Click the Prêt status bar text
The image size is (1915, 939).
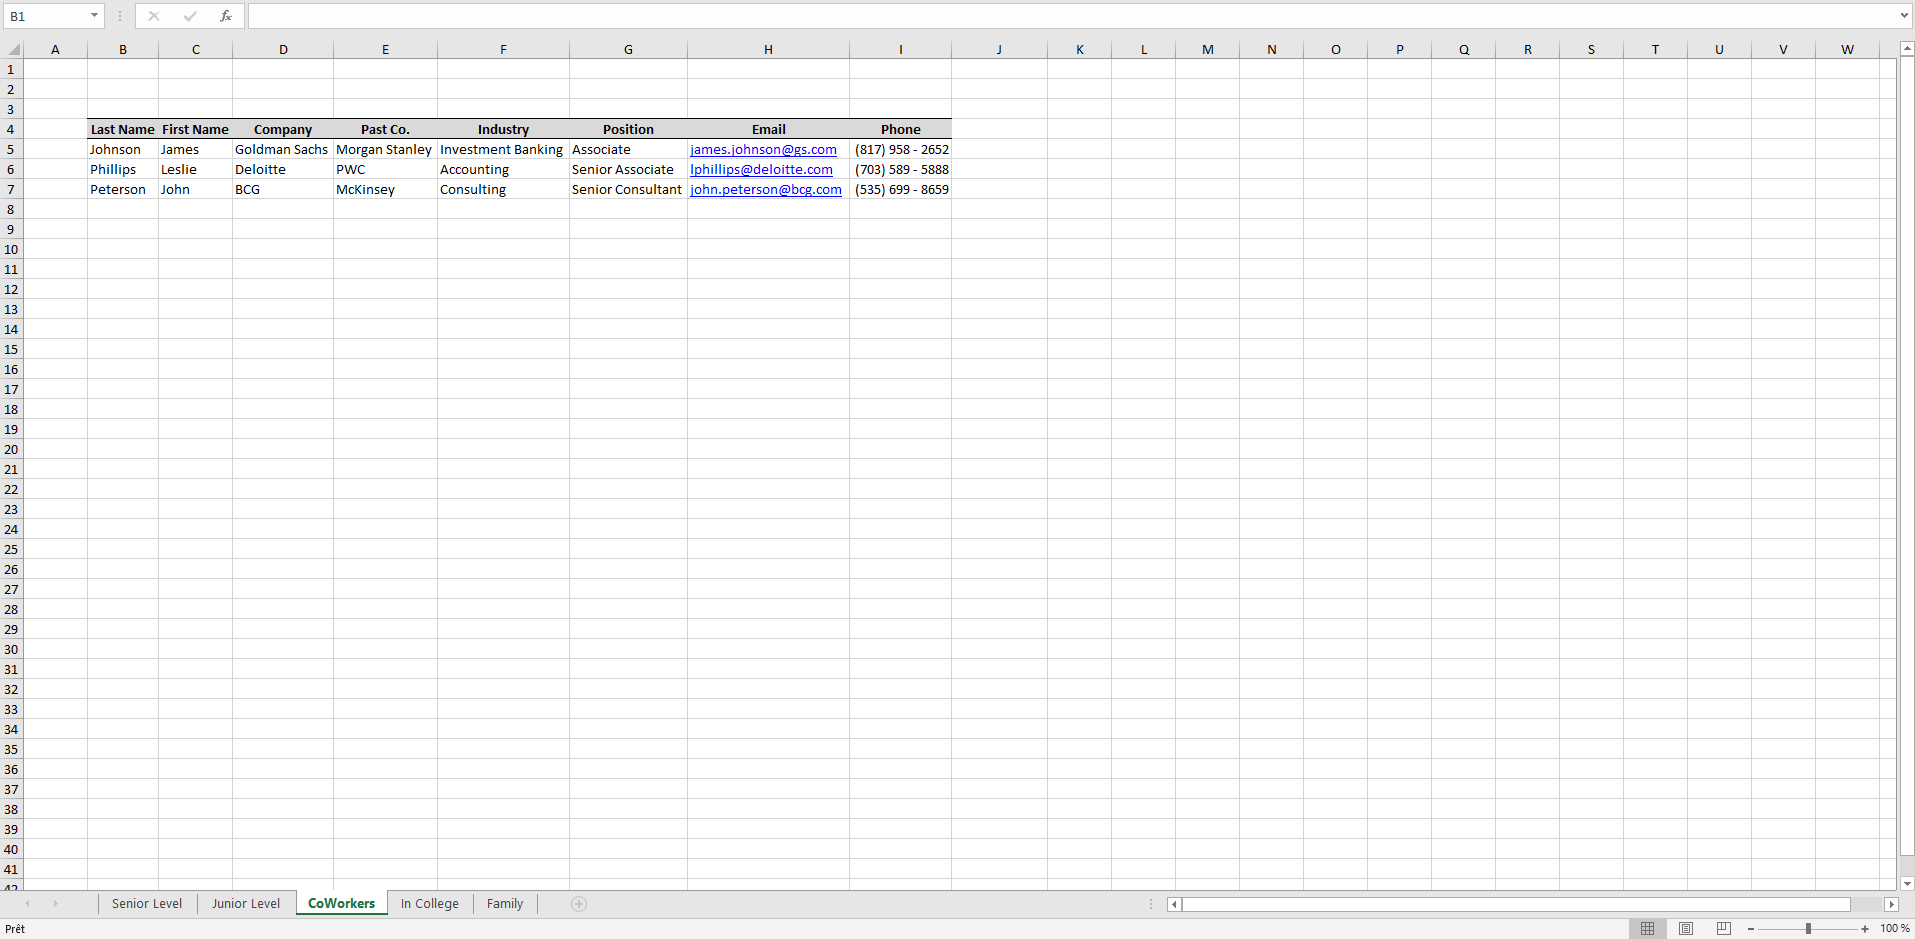click(15, 929)
